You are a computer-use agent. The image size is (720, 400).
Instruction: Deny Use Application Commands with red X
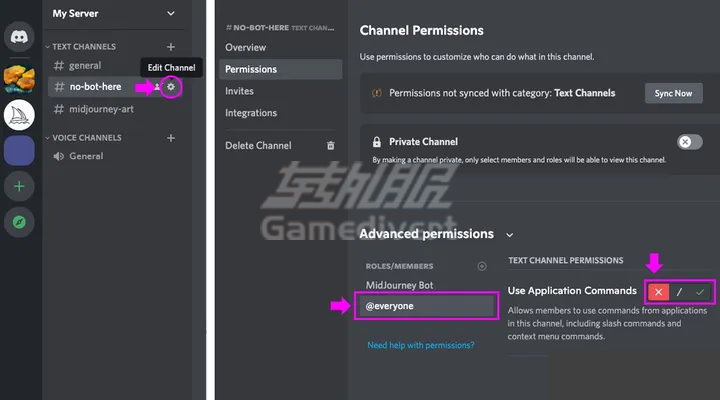click(x=658, y=292)
